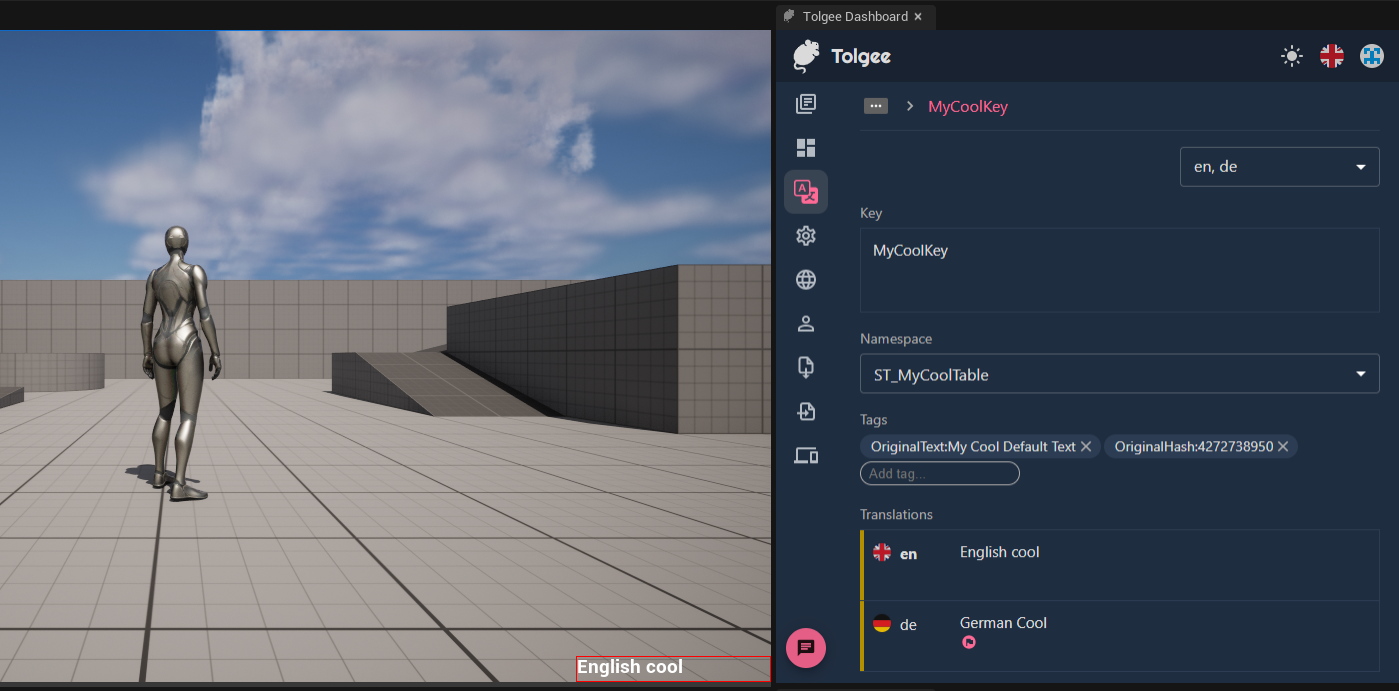The height and width of the screenshot is (691, 1399).
Task: Open the 'en, de' language selector dropdown
Action: 1279,166
